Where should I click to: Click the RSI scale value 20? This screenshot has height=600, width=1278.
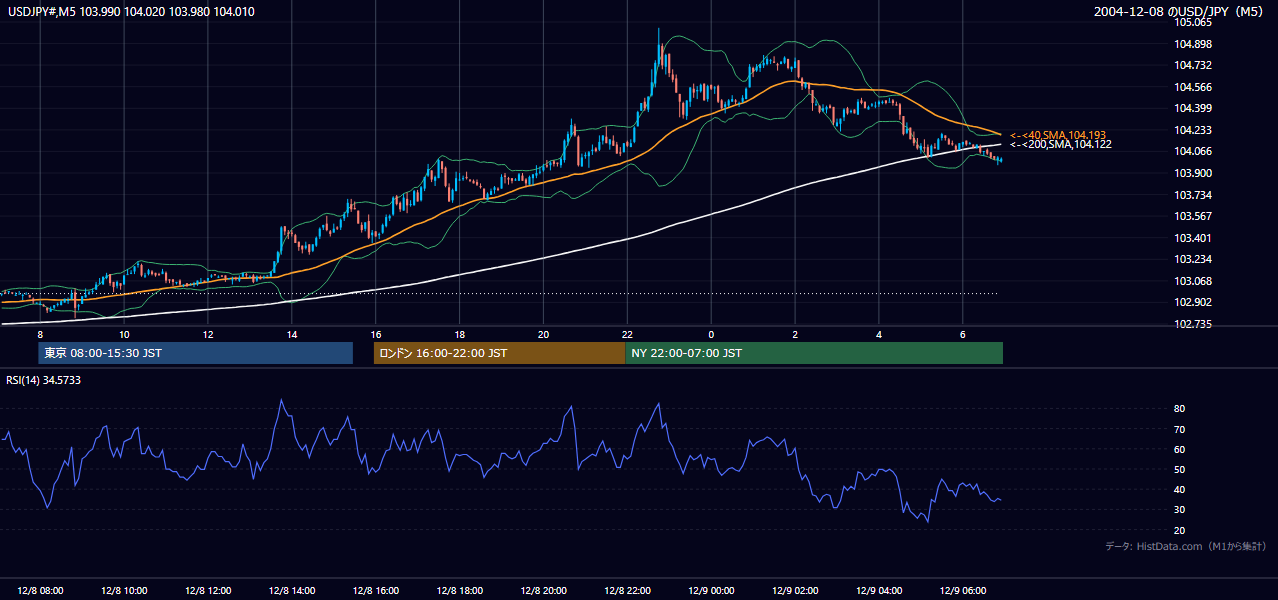tap(1180, 530)
